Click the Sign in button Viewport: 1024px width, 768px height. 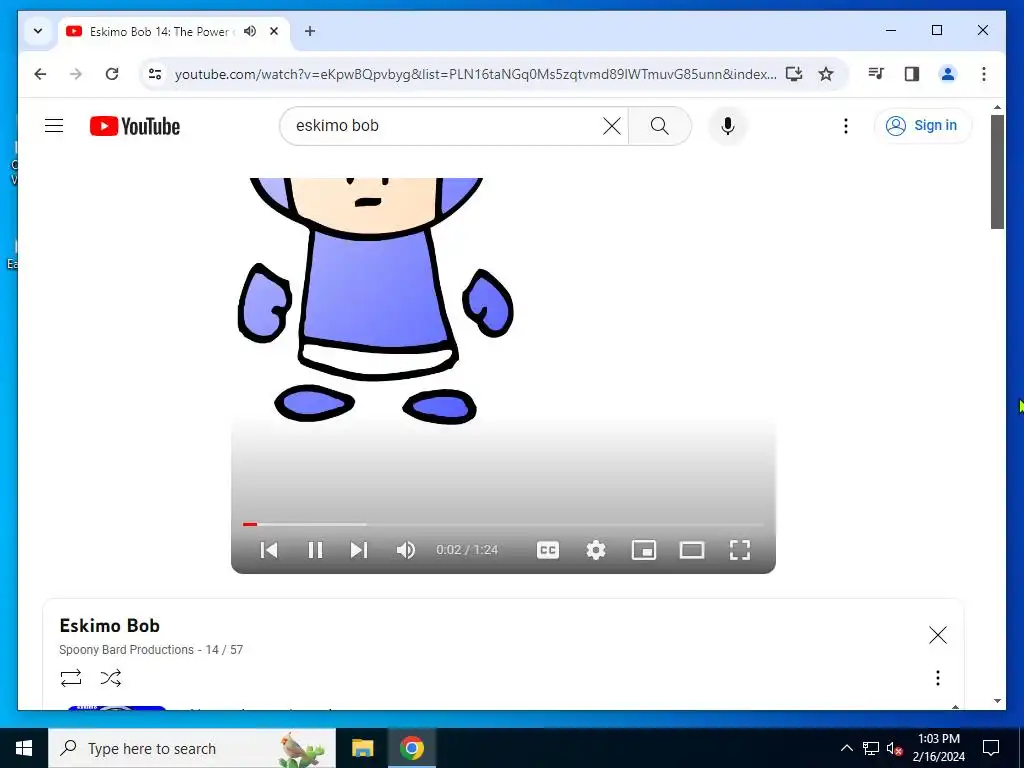922,125
